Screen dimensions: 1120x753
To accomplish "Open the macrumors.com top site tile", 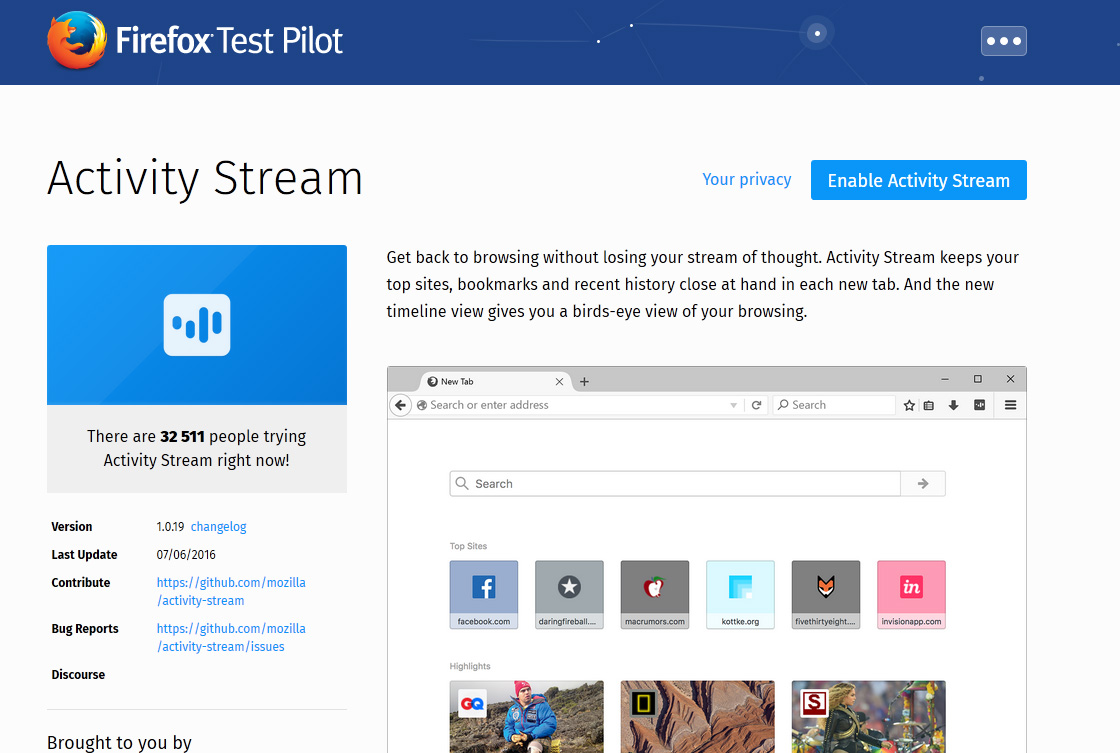I will click(655, 594).
